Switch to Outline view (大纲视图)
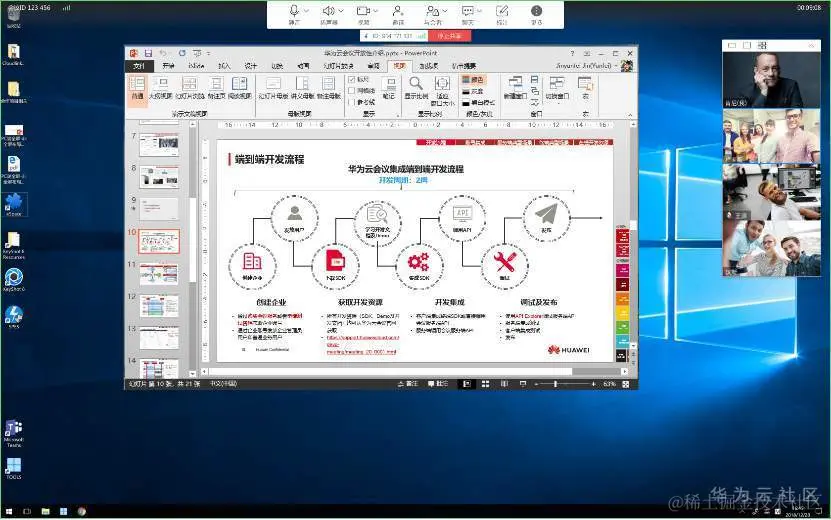 tap(160, 88)
